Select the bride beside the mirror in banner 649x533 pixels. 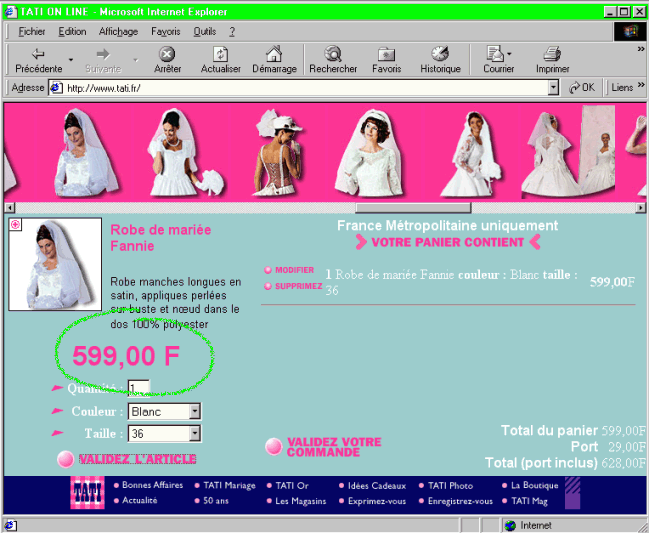coord(567,151)
